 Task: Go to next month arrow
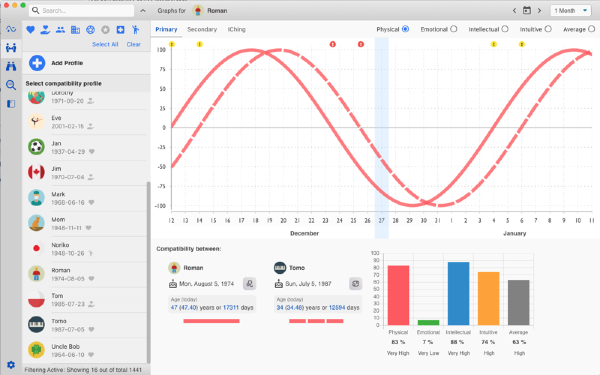(540, 10)
